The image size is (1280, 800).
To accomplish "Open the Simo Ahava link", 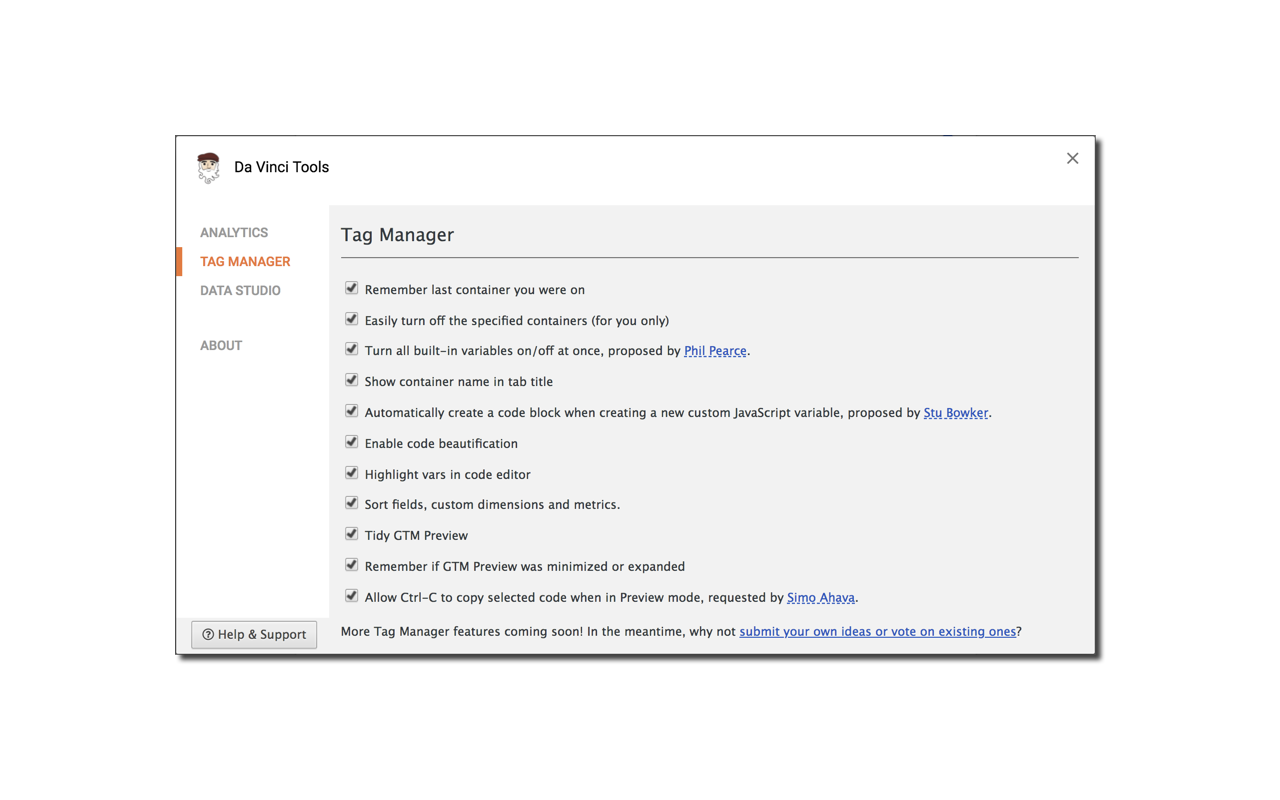I will [821, 598].
